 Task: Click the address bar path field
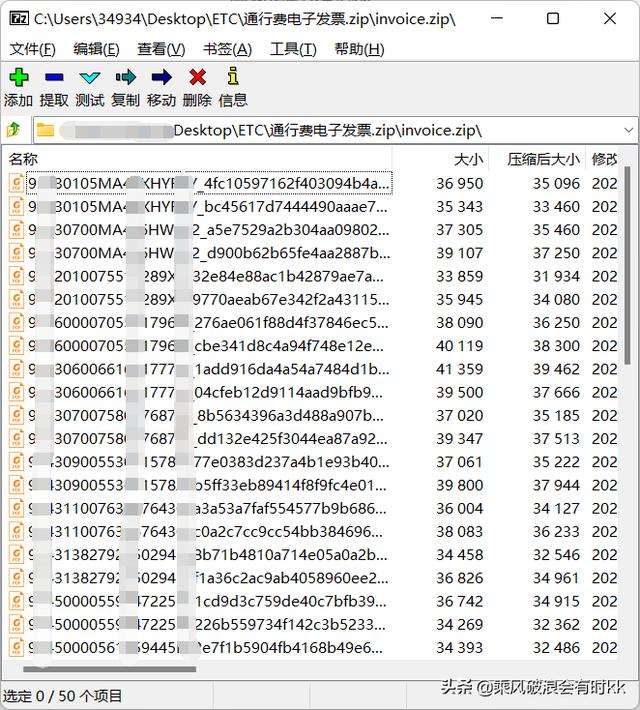click(330, 130)
